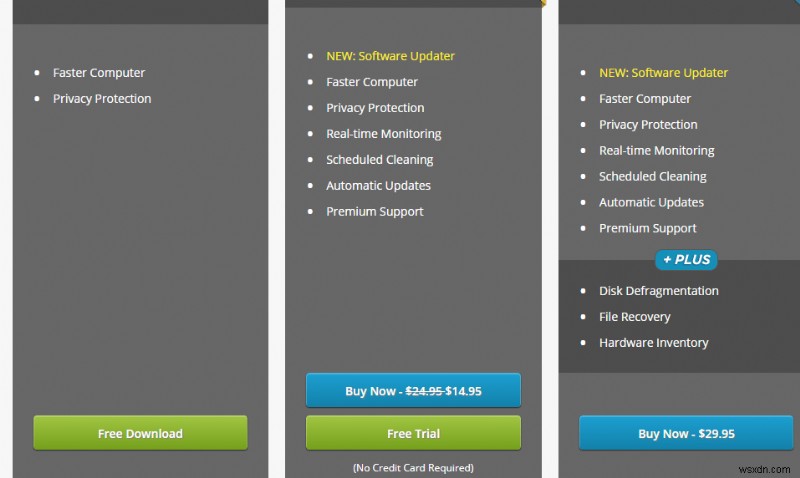Select NEW: Software Updater in right column
This screenshot has width=800, height=478.
[x=663, y=73]
